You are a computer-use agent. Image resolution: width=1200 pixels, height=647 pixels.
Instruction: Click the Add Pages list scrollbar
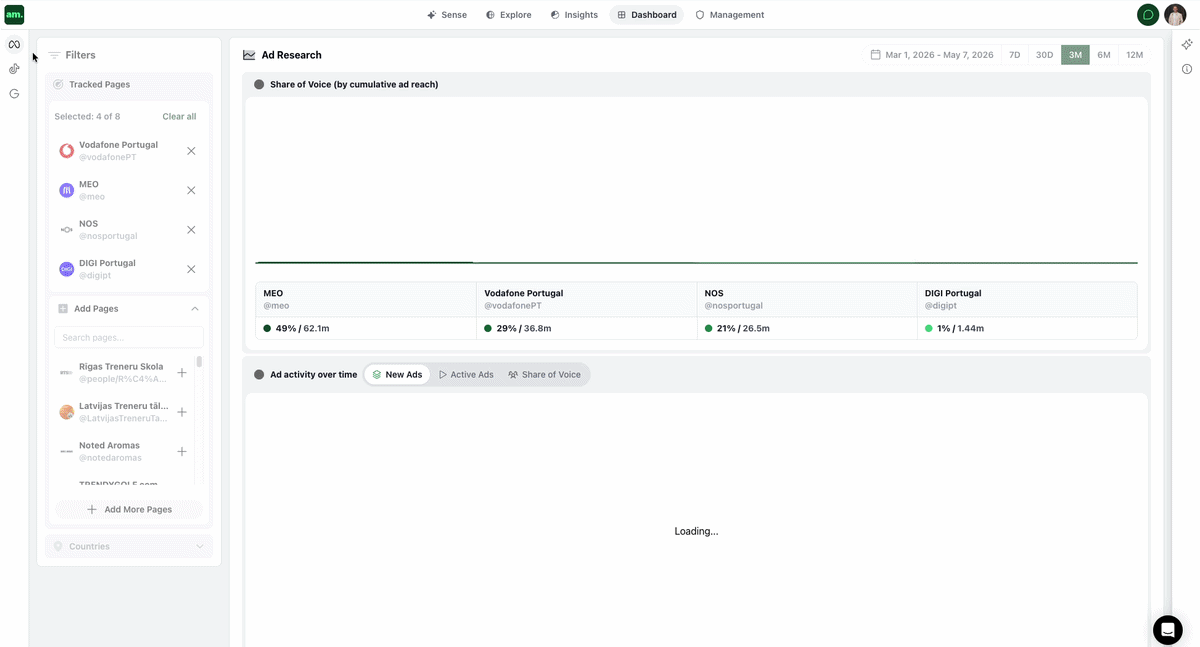pyautogui.click(x=199, y=362)
